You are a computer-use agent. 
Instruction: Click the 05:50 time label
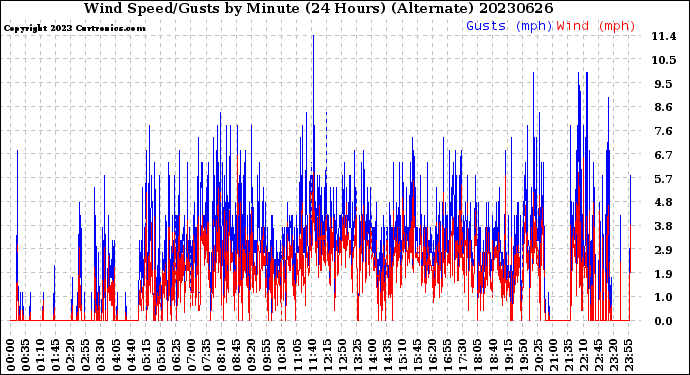tap(161, 355)
